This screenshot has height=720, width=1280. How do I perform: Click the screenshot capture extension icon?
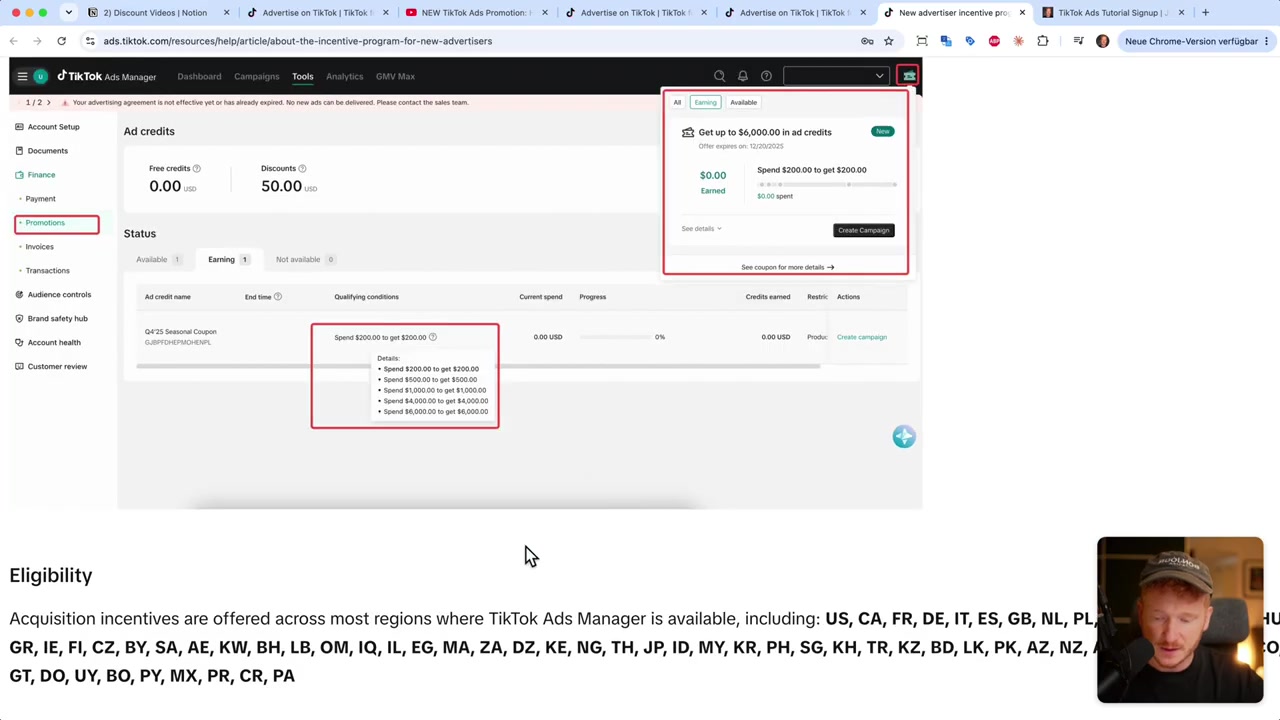coord(922,41)
